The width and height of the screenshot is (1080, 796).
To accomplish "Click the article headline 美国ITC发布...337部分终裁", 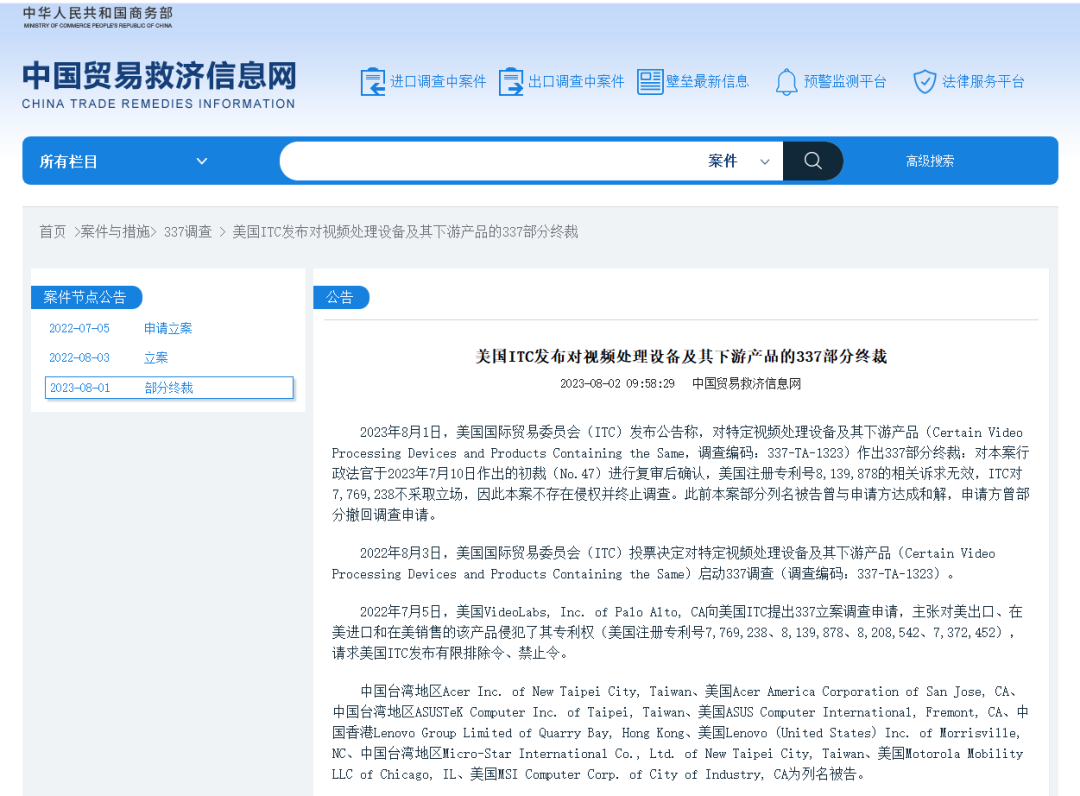I will pyautogui.click(x=681, y=356).
